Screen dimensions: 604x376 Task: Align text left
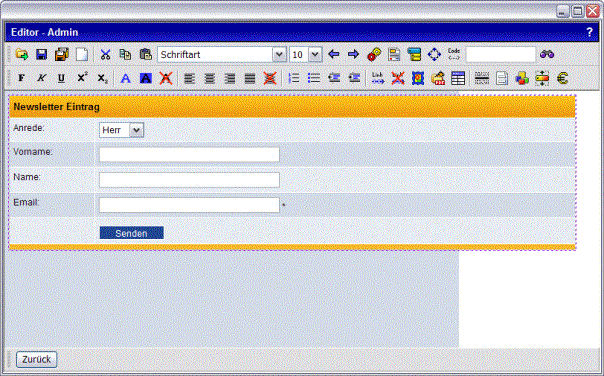[x=189, y=78]
